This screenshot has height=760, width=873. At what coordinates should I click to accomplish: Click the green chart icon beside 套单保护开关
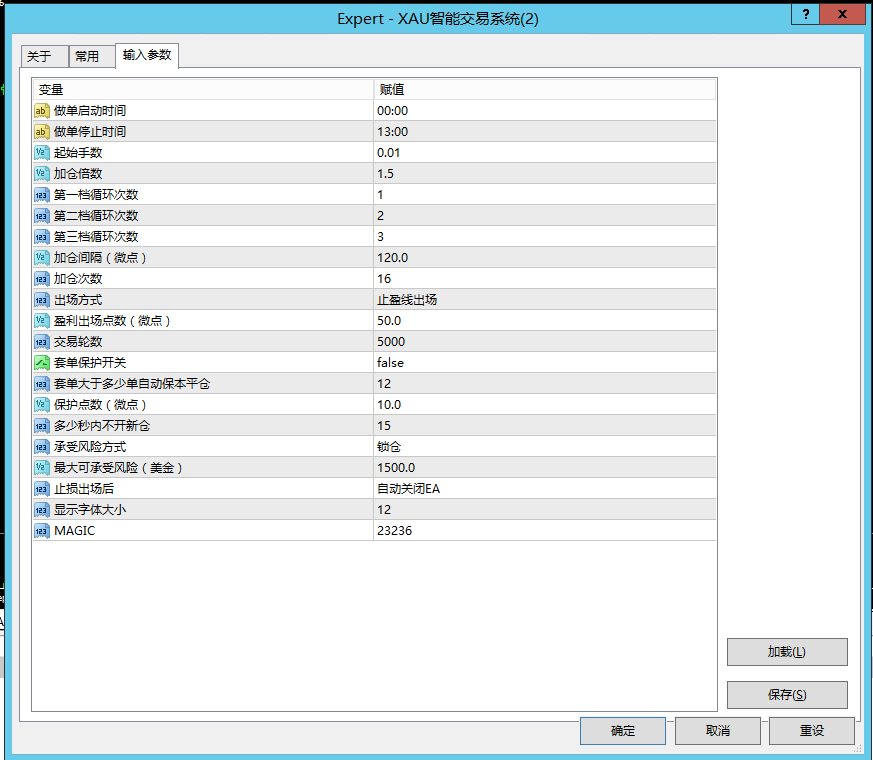pos(40,362)
